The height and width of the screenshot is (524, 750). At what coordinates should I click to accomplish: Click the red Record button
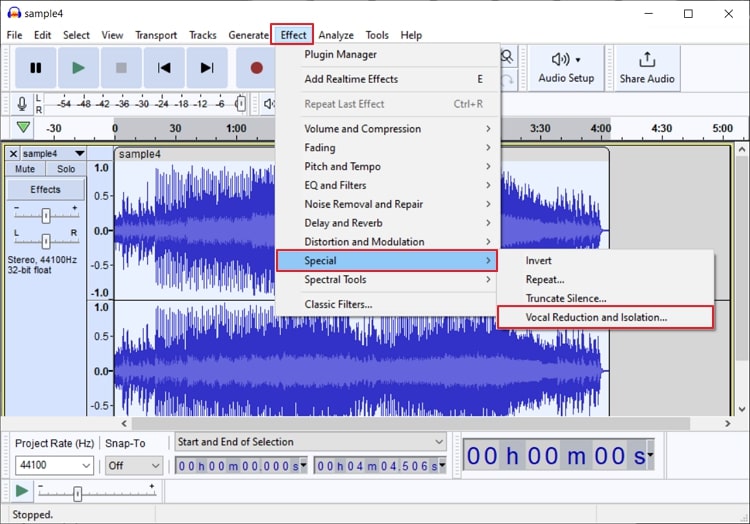(x=256, y=68)
